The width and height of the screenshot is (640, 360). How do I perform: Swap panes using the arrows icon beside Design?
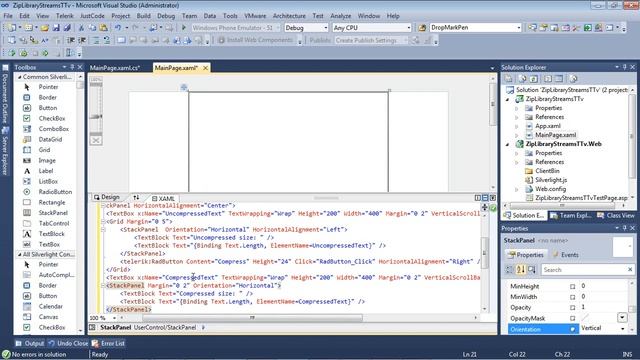(x=136, y=198)
